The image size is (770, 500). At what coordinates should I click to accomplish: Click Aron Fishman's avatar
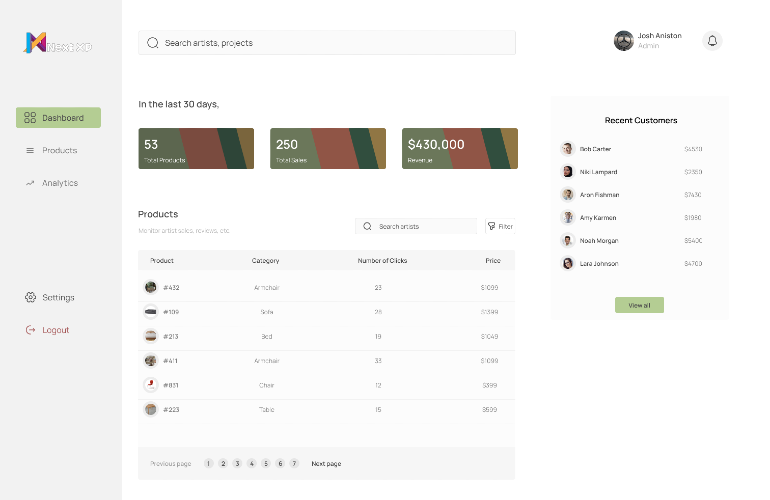568,194
